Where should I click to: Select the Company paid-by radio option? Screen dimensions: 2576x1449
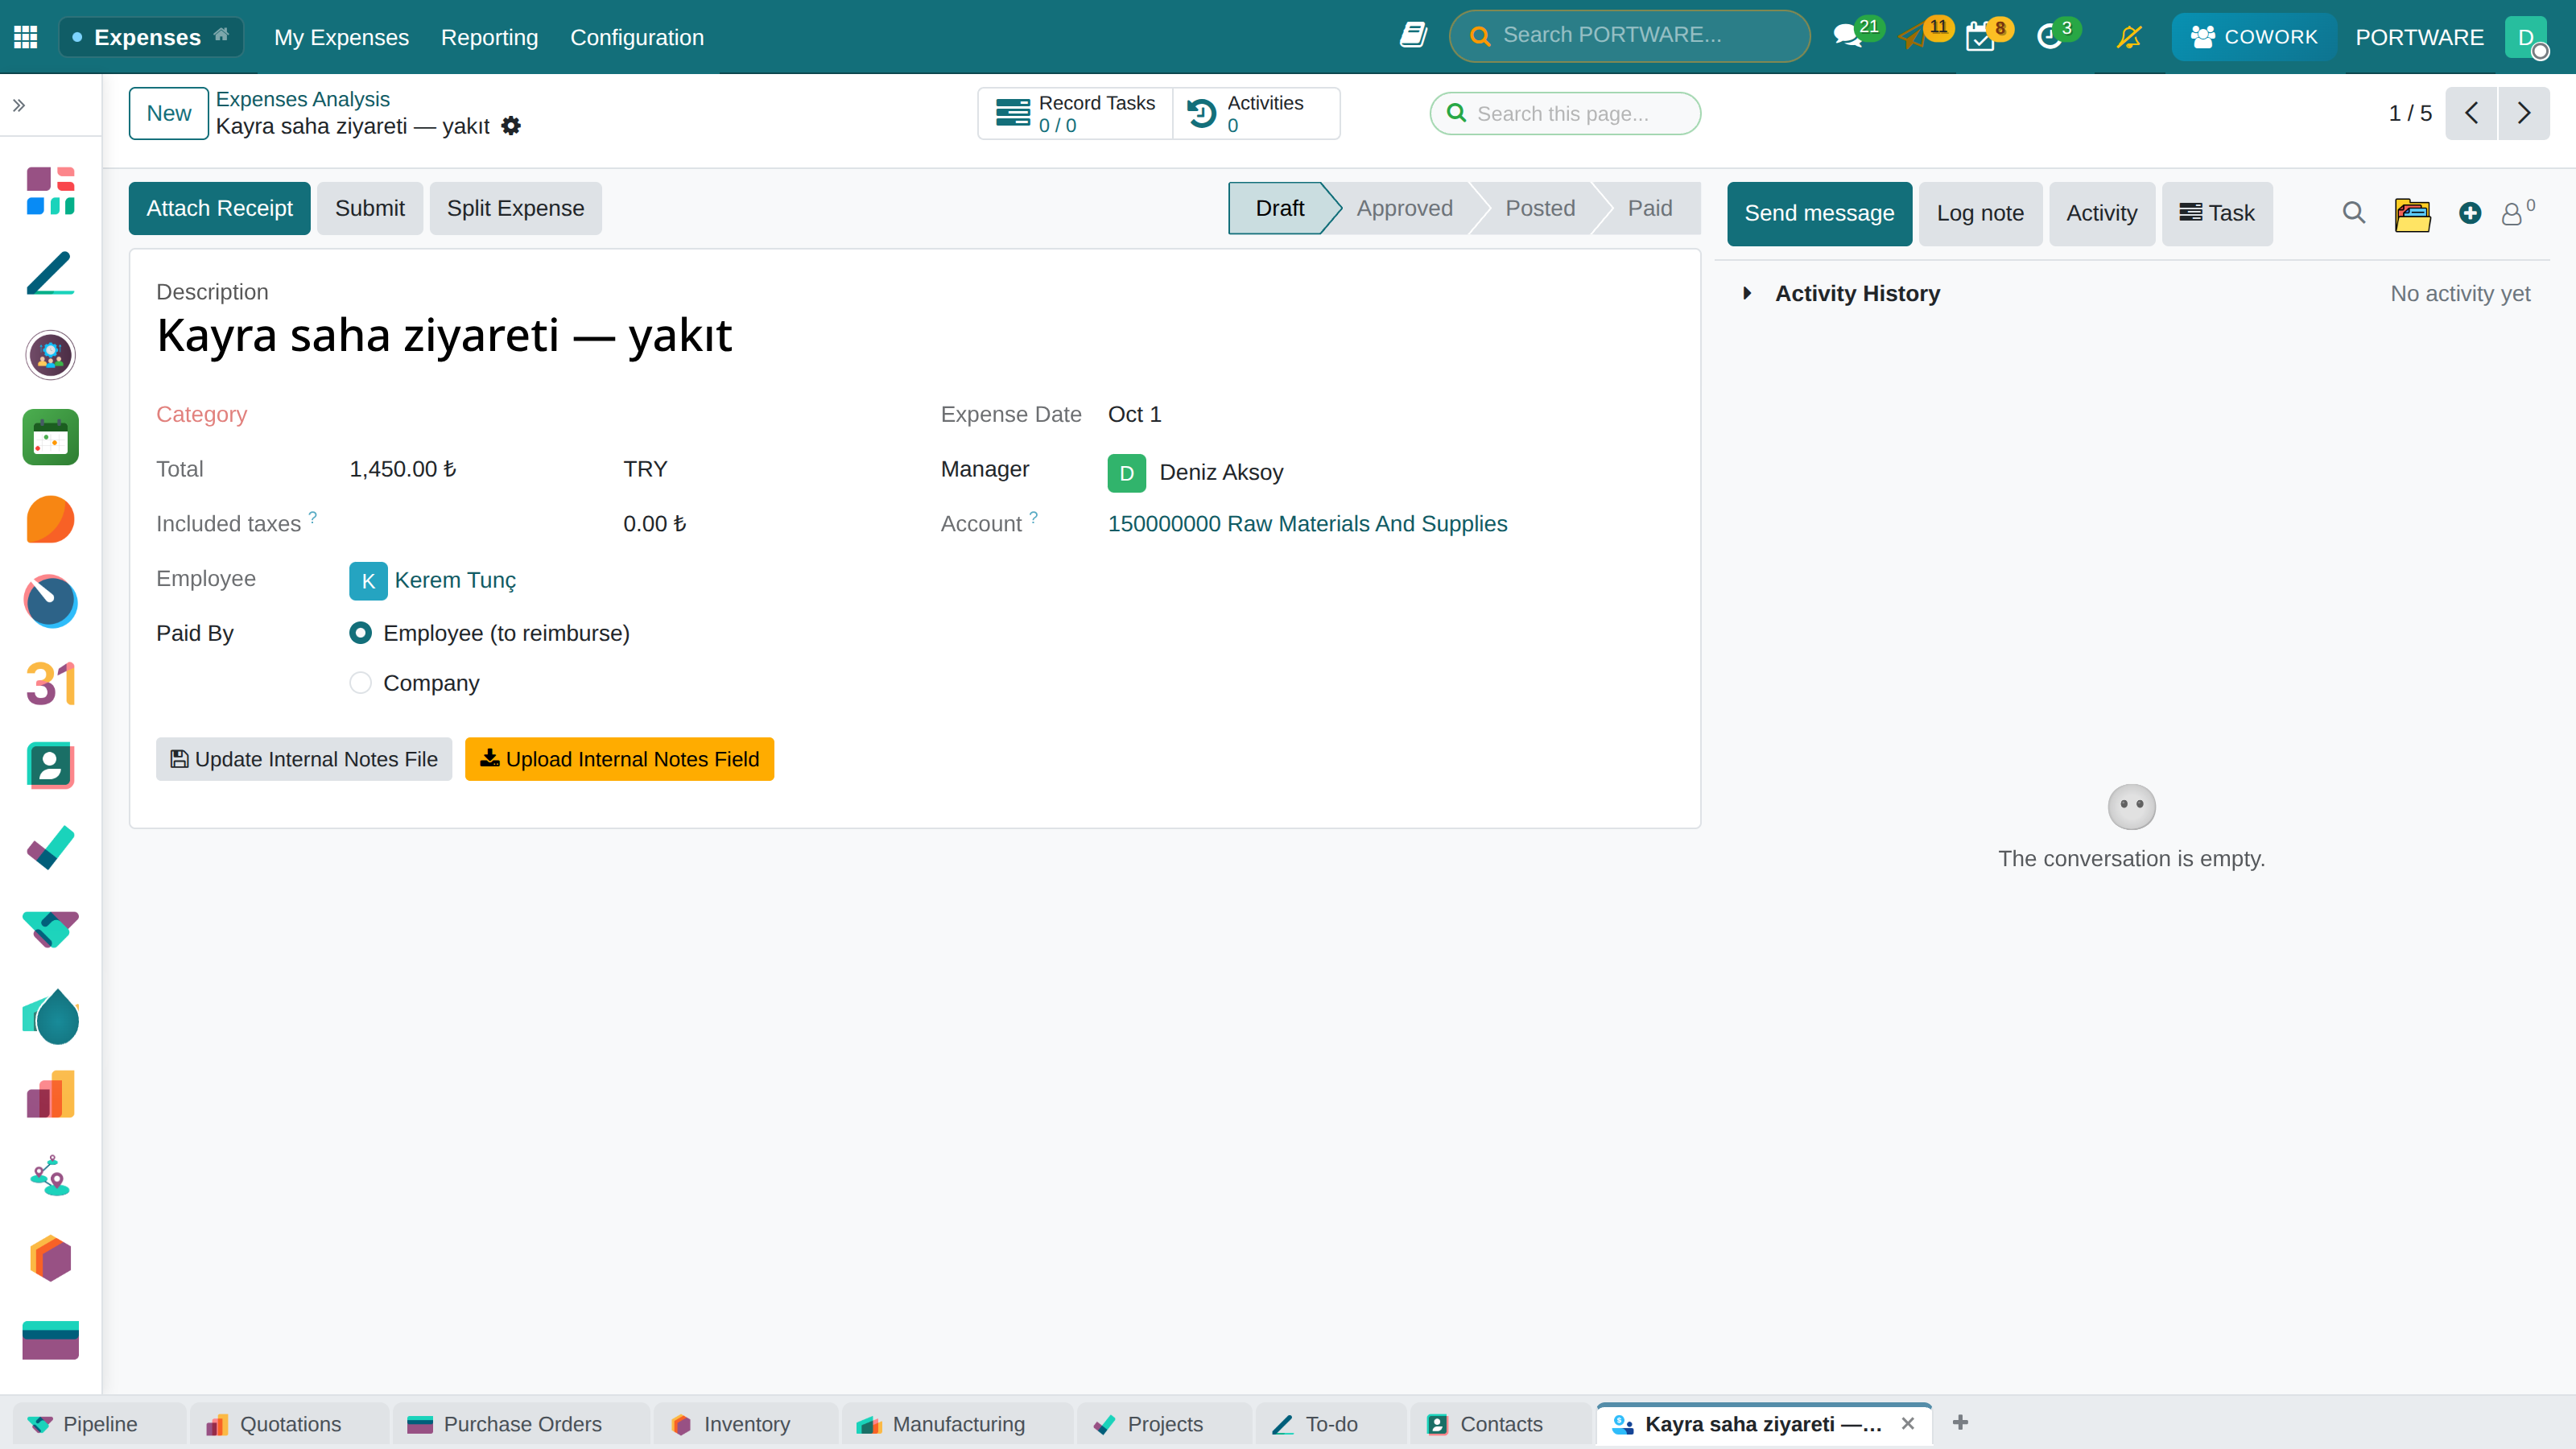coord(361,683)
